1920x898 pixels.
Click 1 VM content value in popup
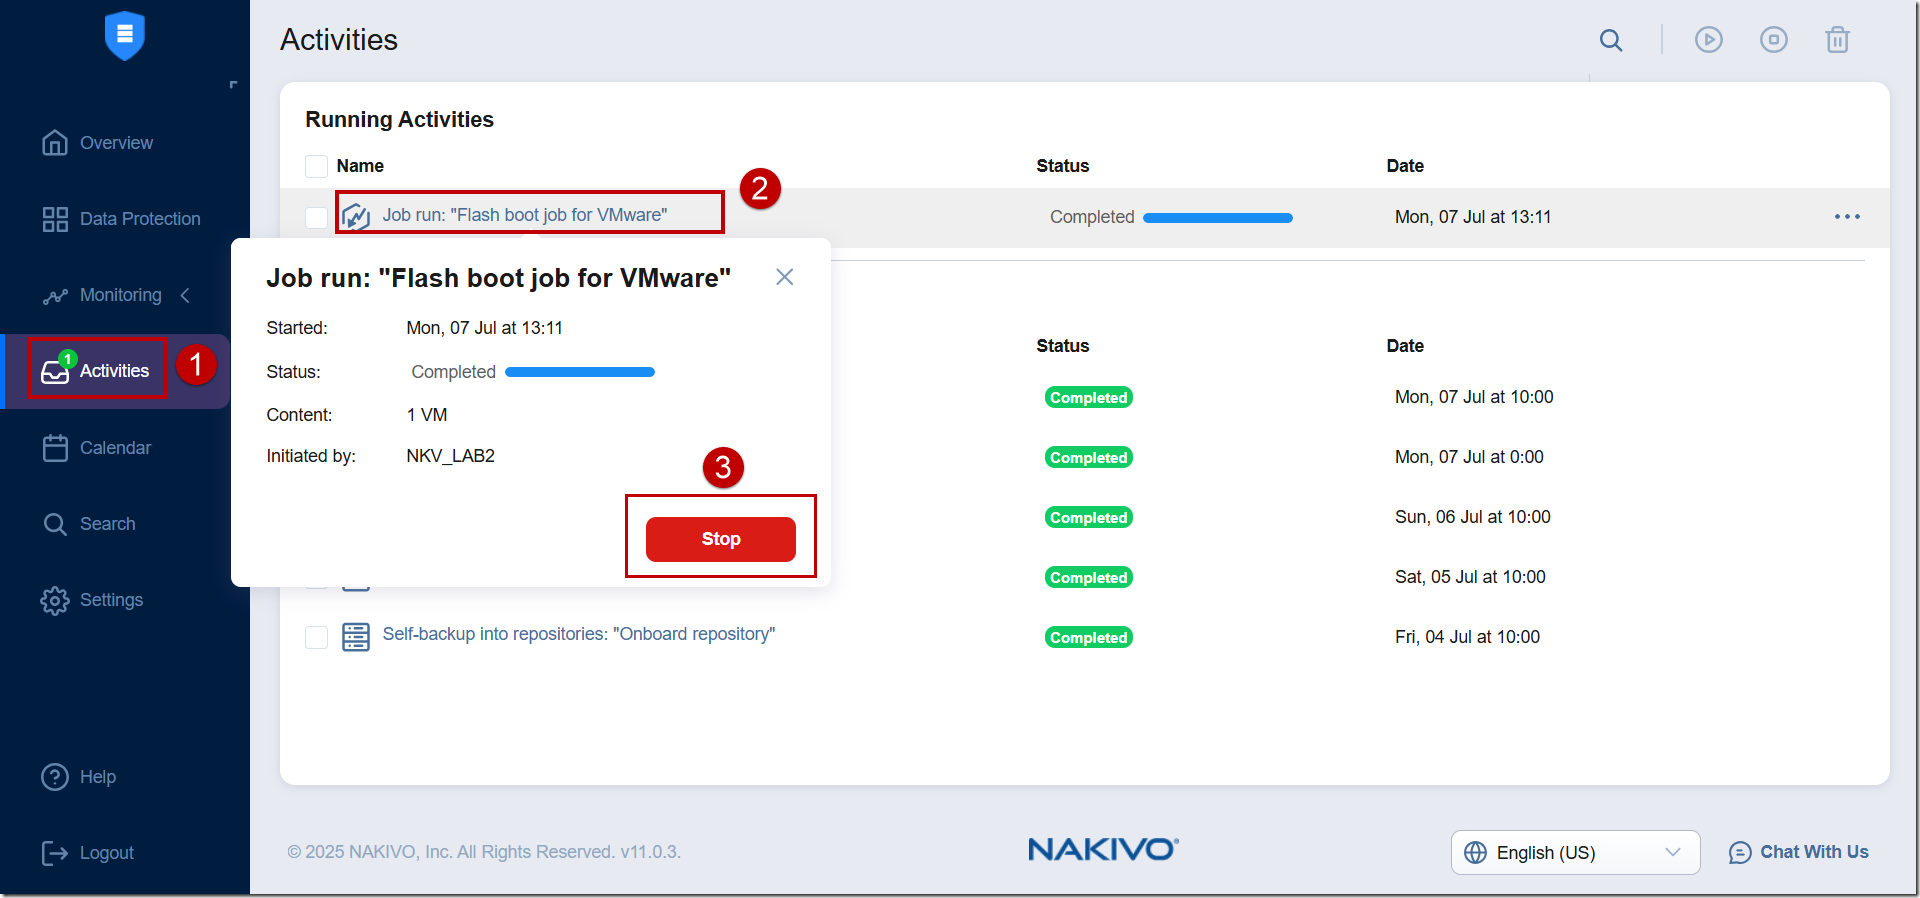pos(427,415)
